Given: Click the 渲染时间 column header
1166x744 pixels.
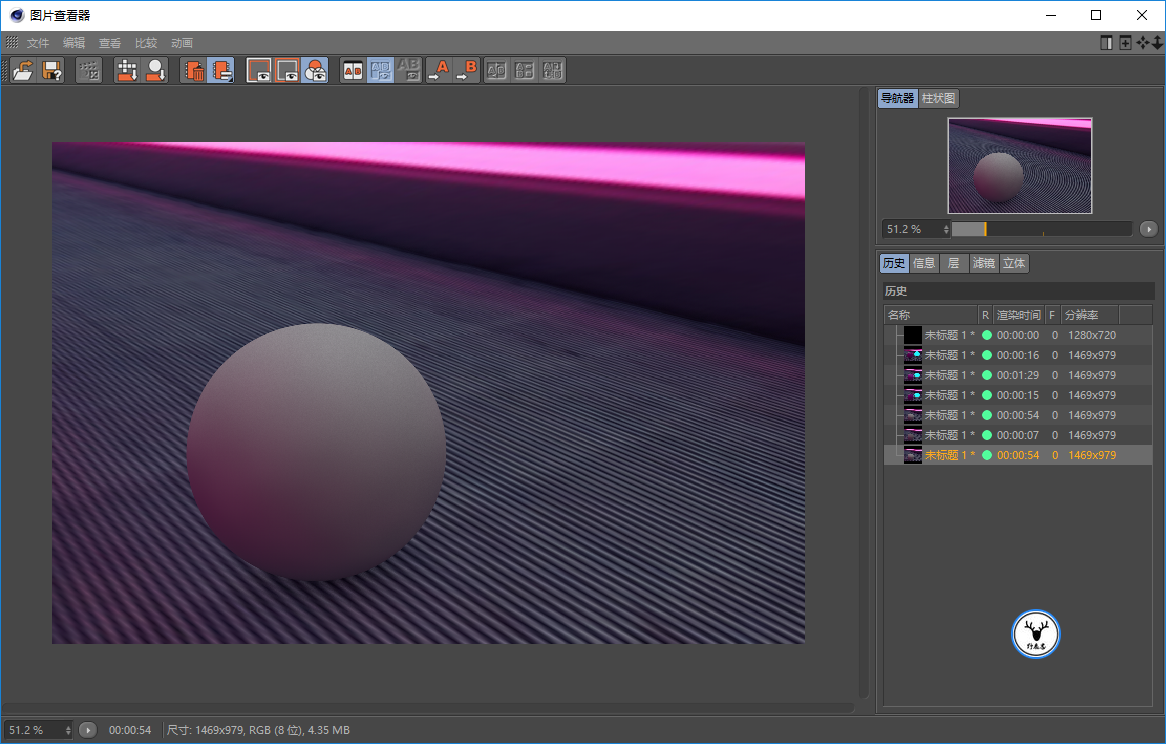Looking at the screenshot, I should (x=1018, y=315).
